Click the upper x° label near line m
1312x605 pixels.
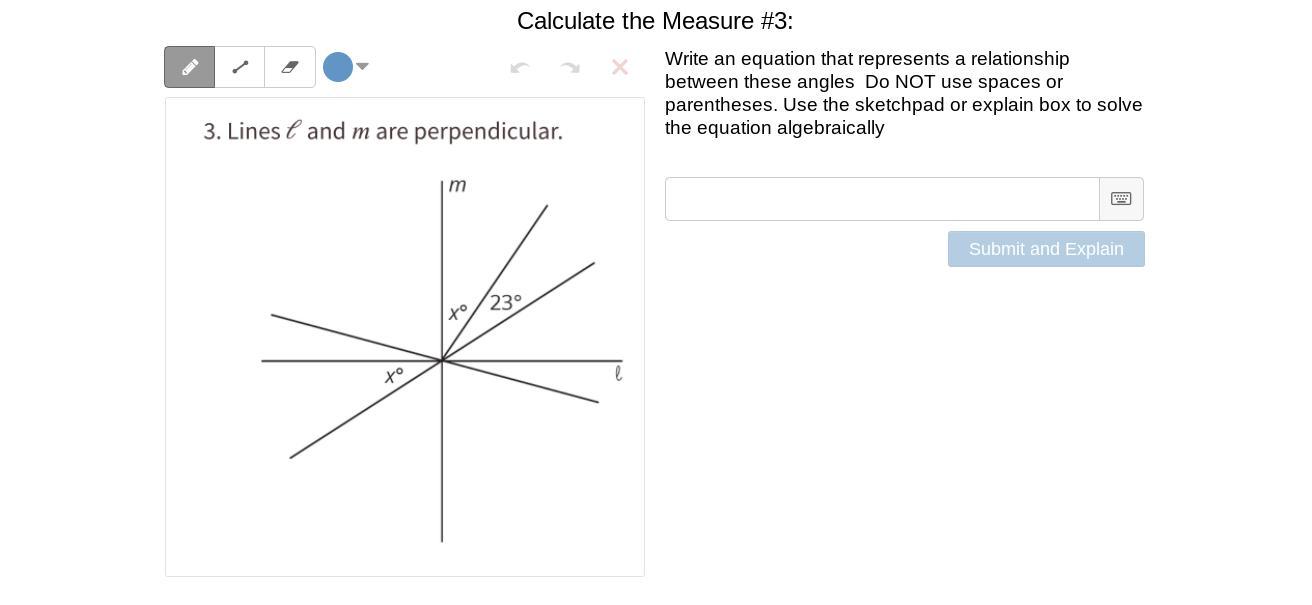(x=458, y=312)
